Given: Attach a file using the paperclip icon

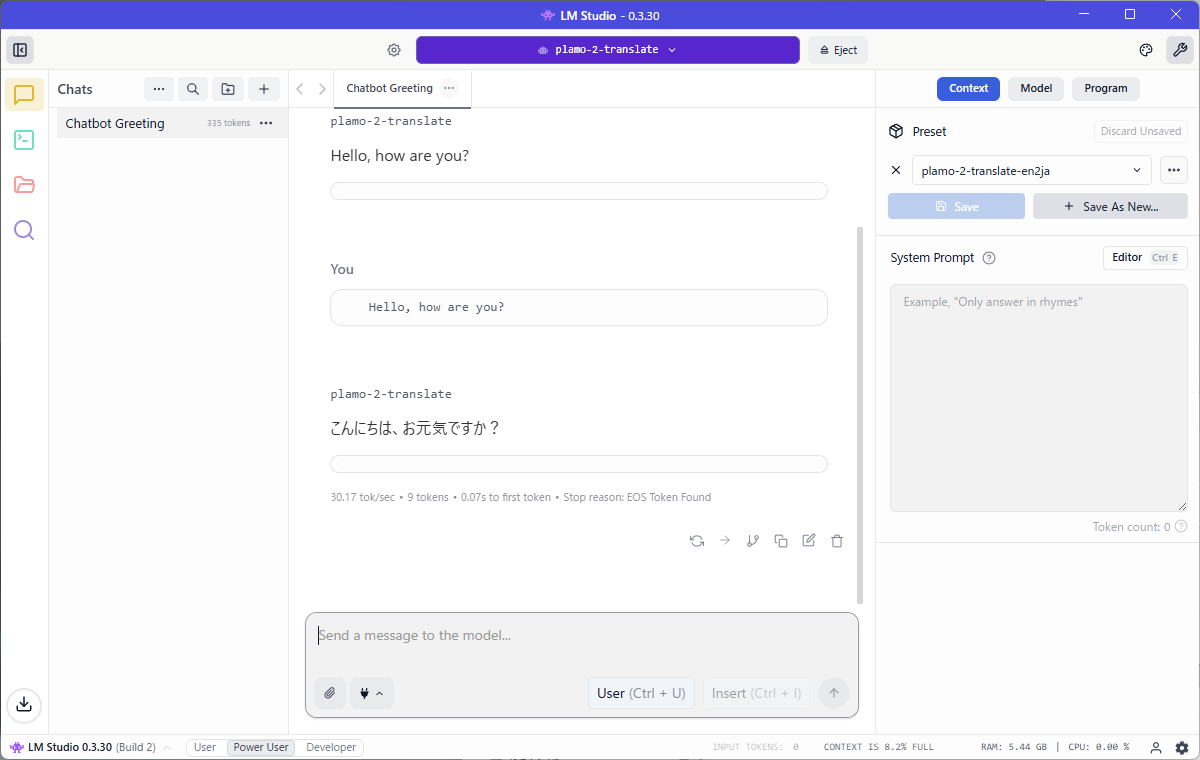Looking at the screenshot, I should [x=330, y=693].
